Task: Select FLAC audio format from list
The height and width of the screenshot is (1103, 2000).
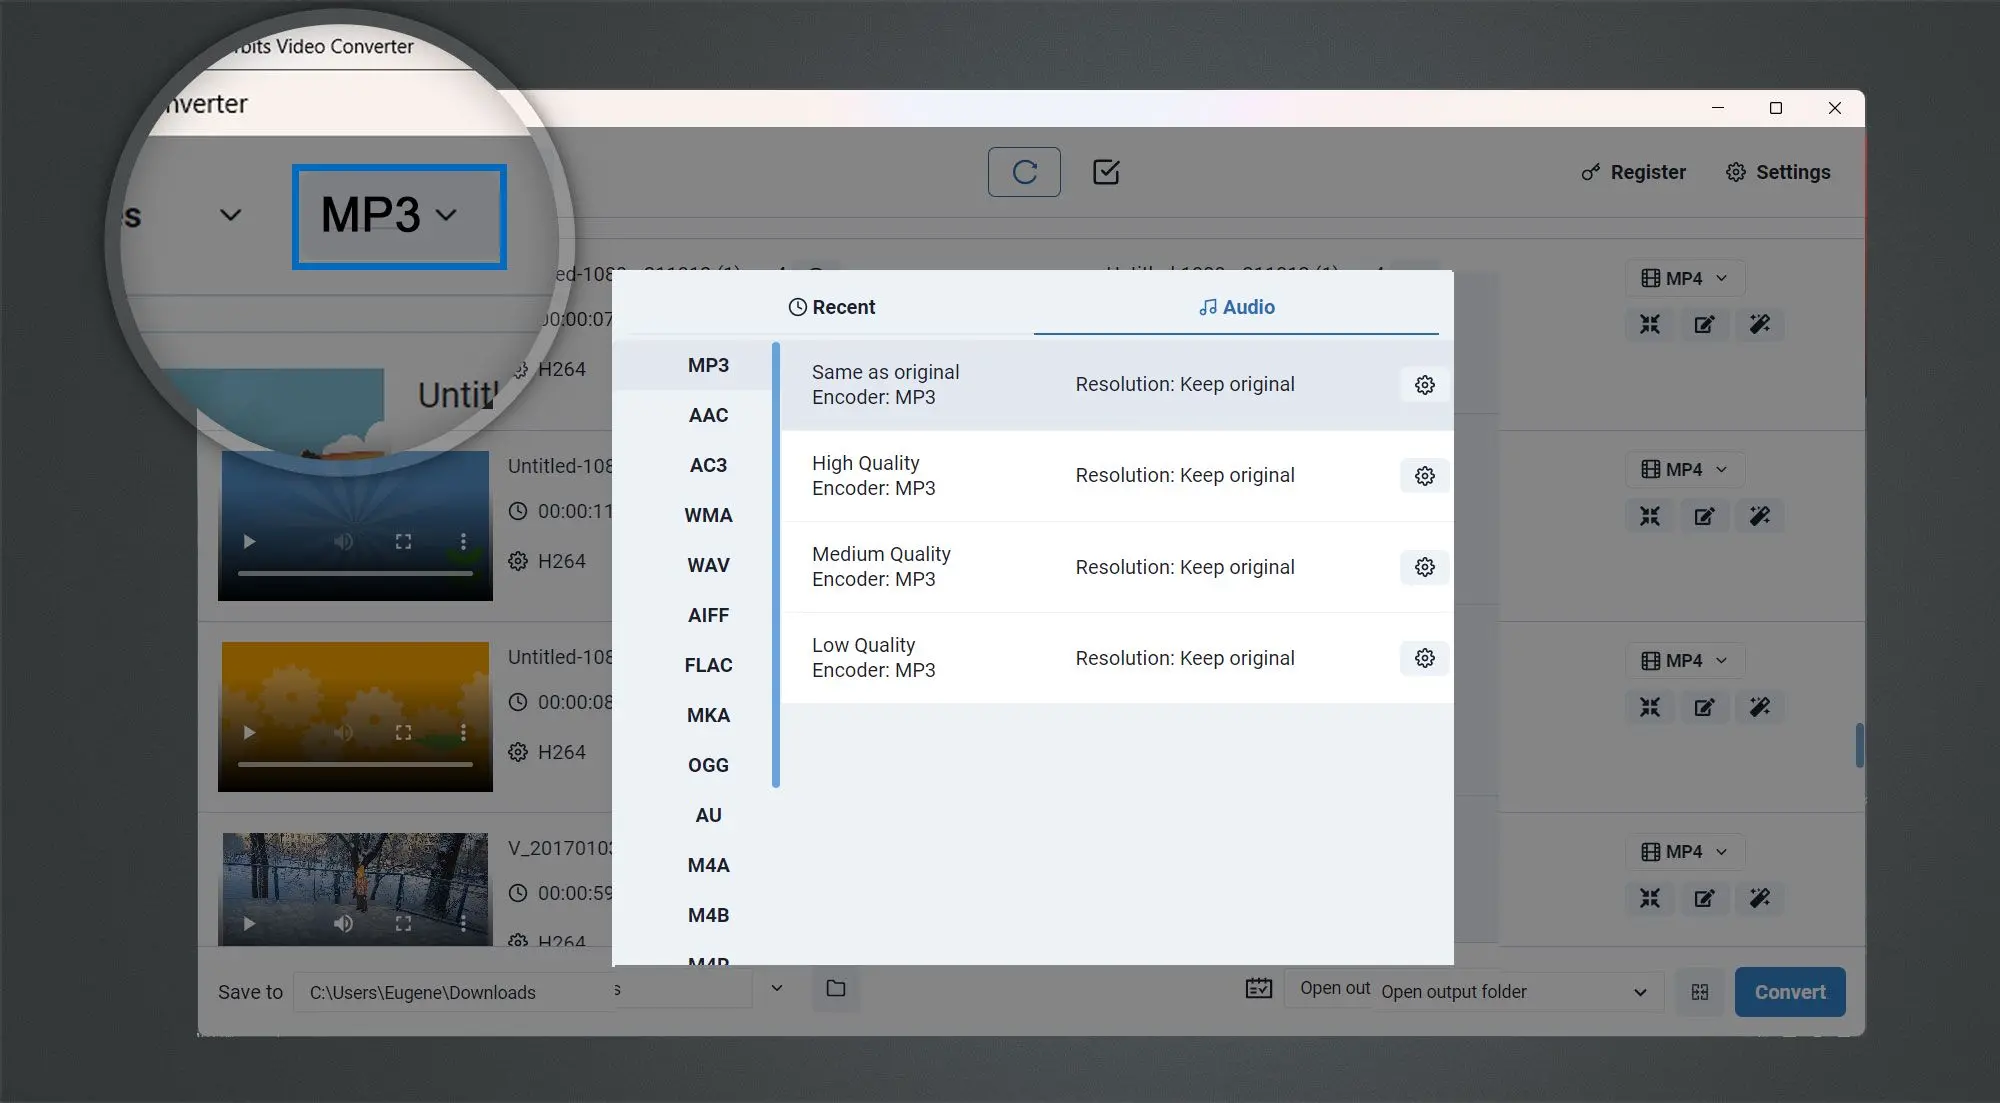Action: (x=707, y=664)
